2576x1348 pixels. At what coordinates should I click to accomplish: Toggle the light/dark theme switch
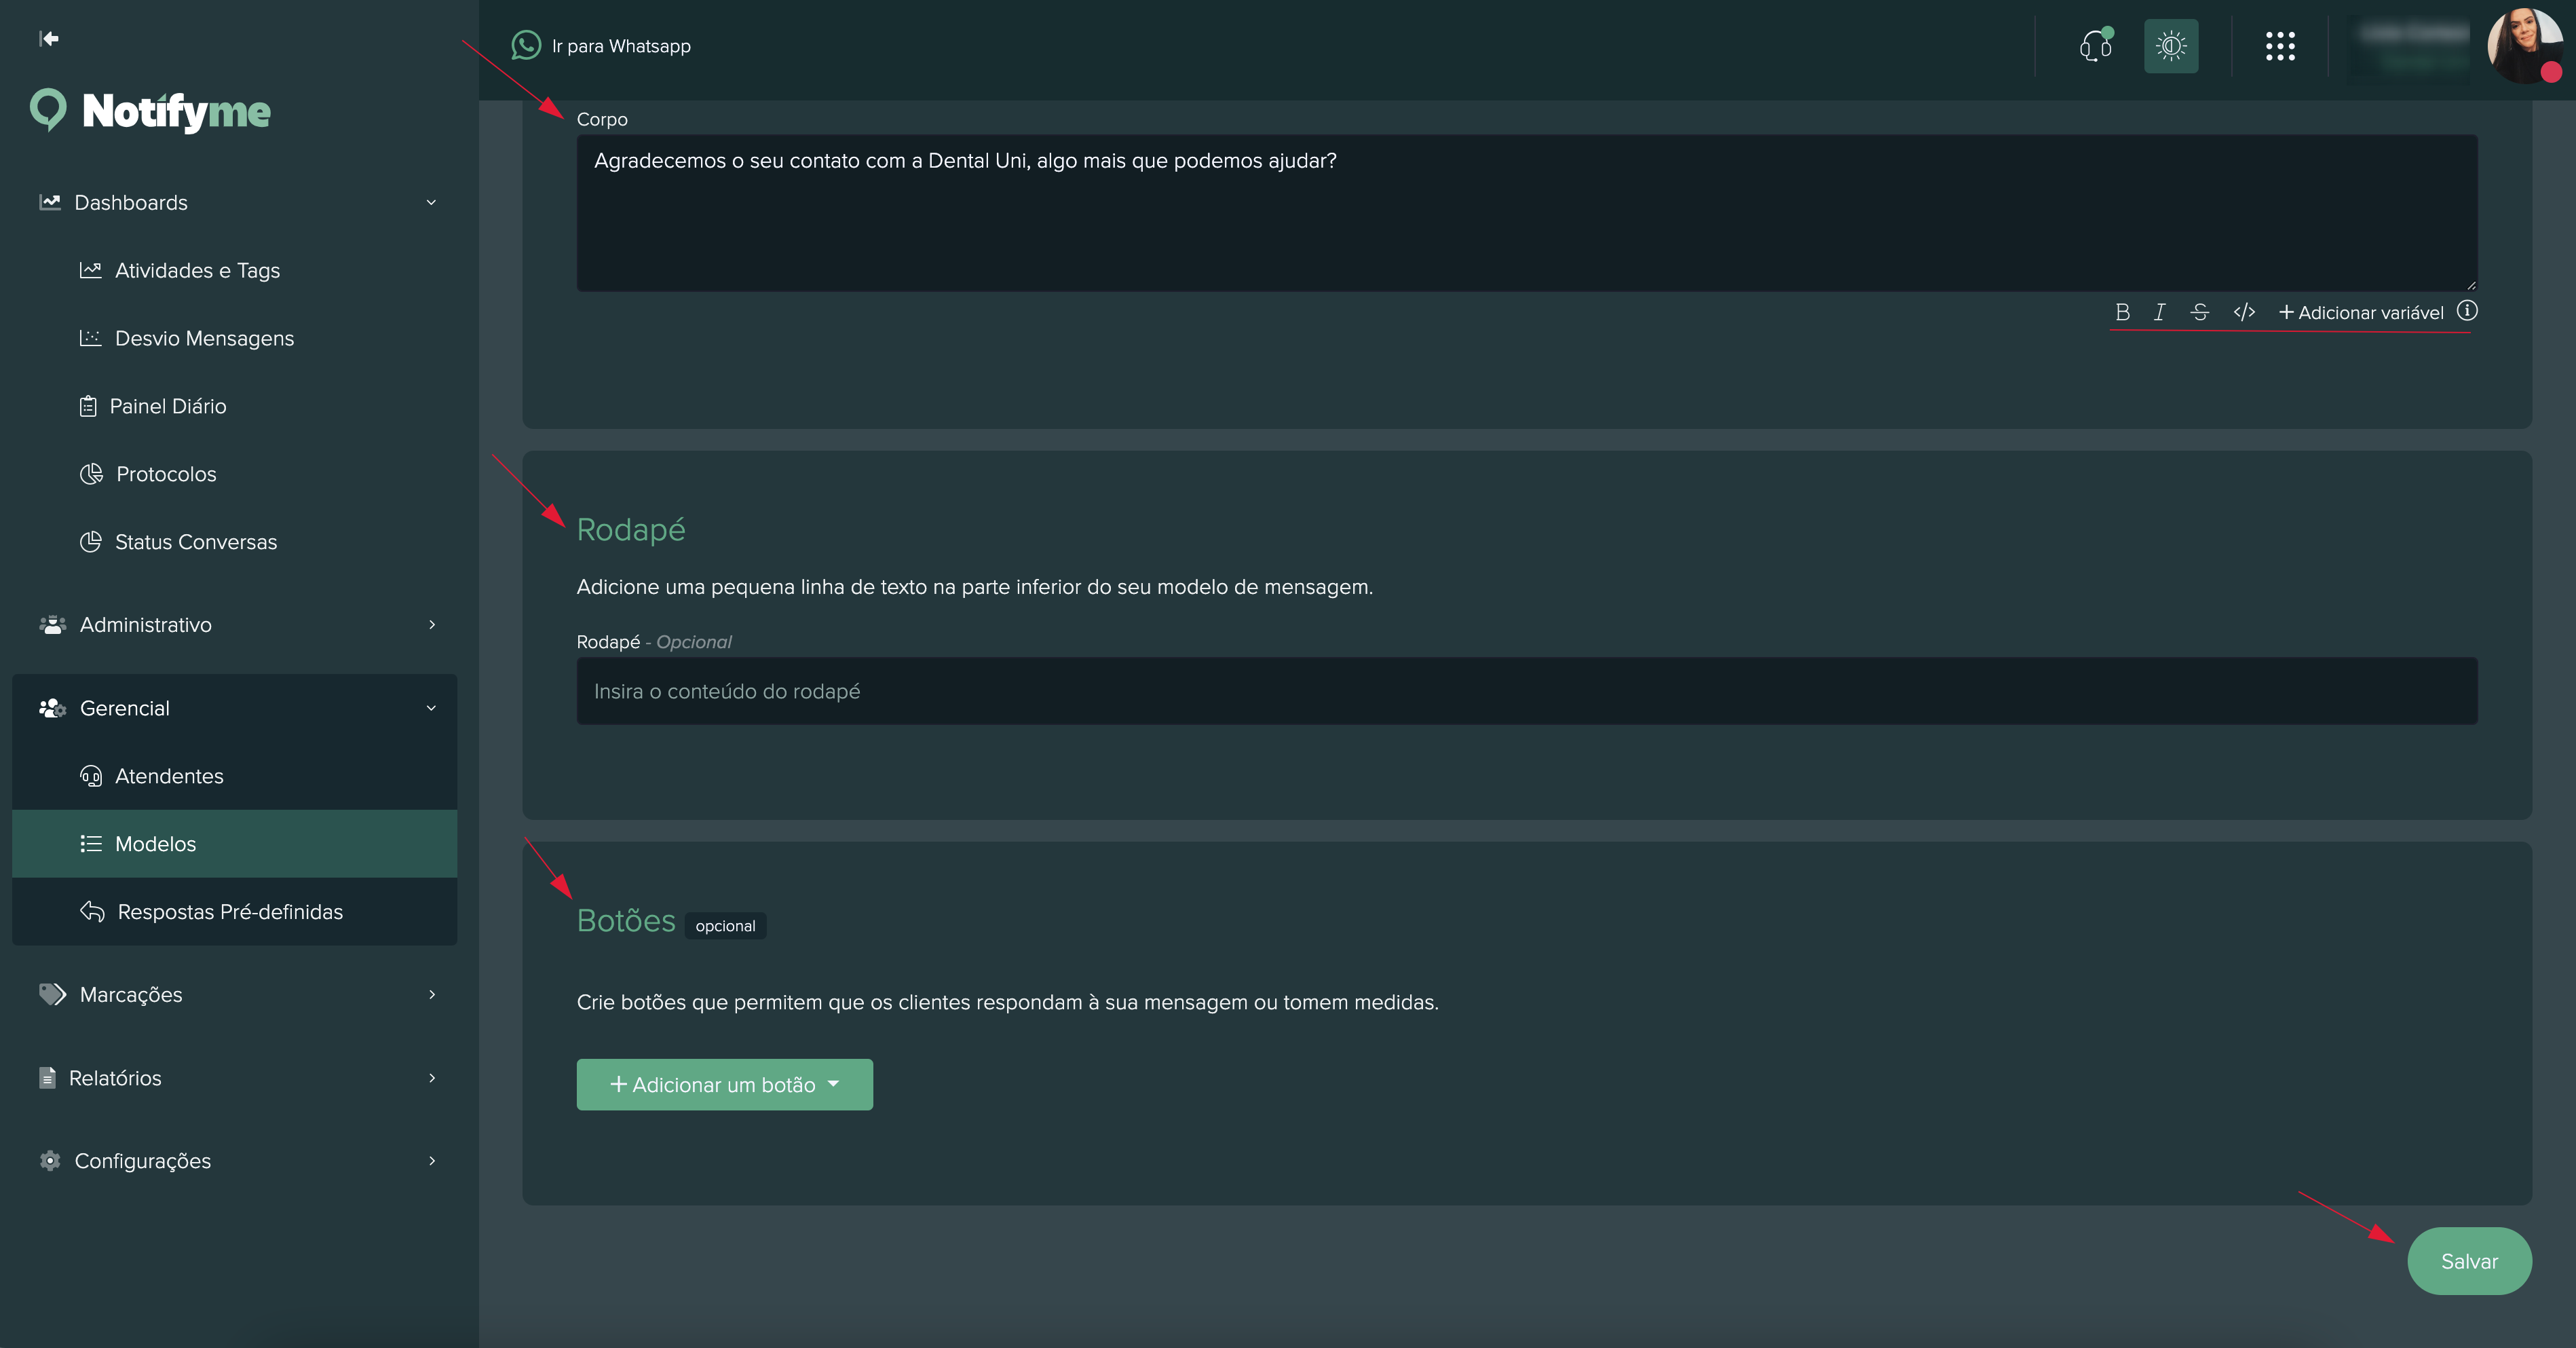[x=2171, y=46]
